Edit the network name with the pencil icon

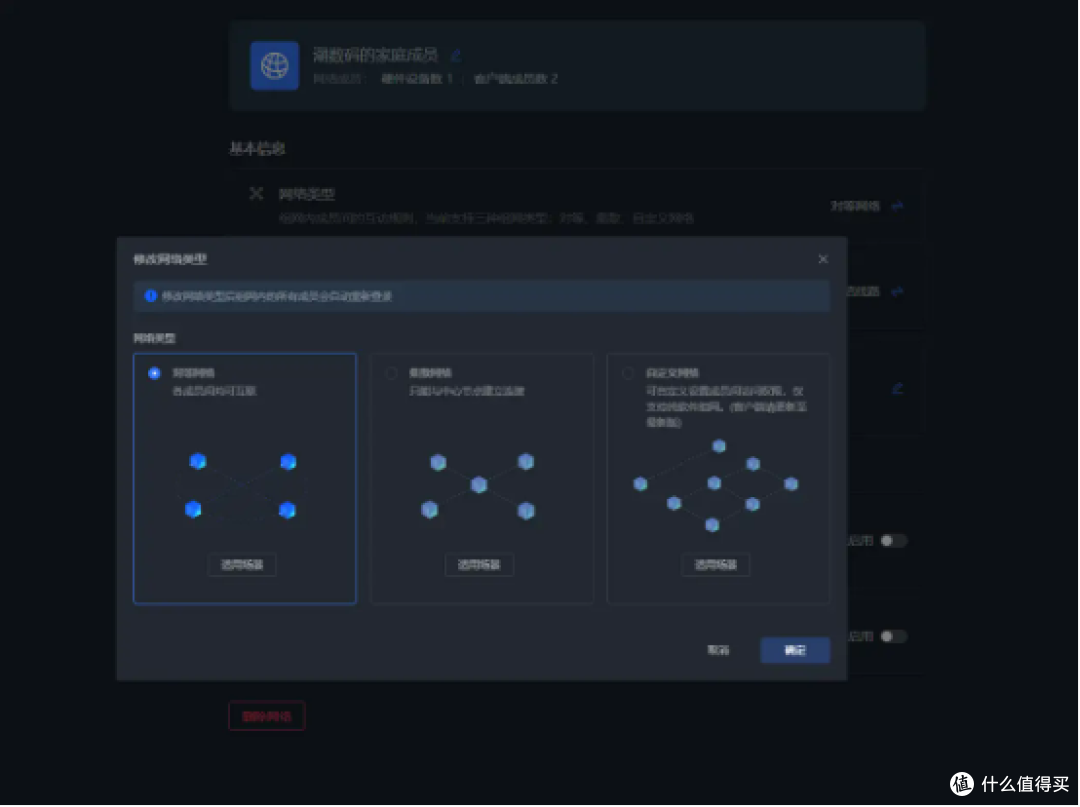coord(455,55)
